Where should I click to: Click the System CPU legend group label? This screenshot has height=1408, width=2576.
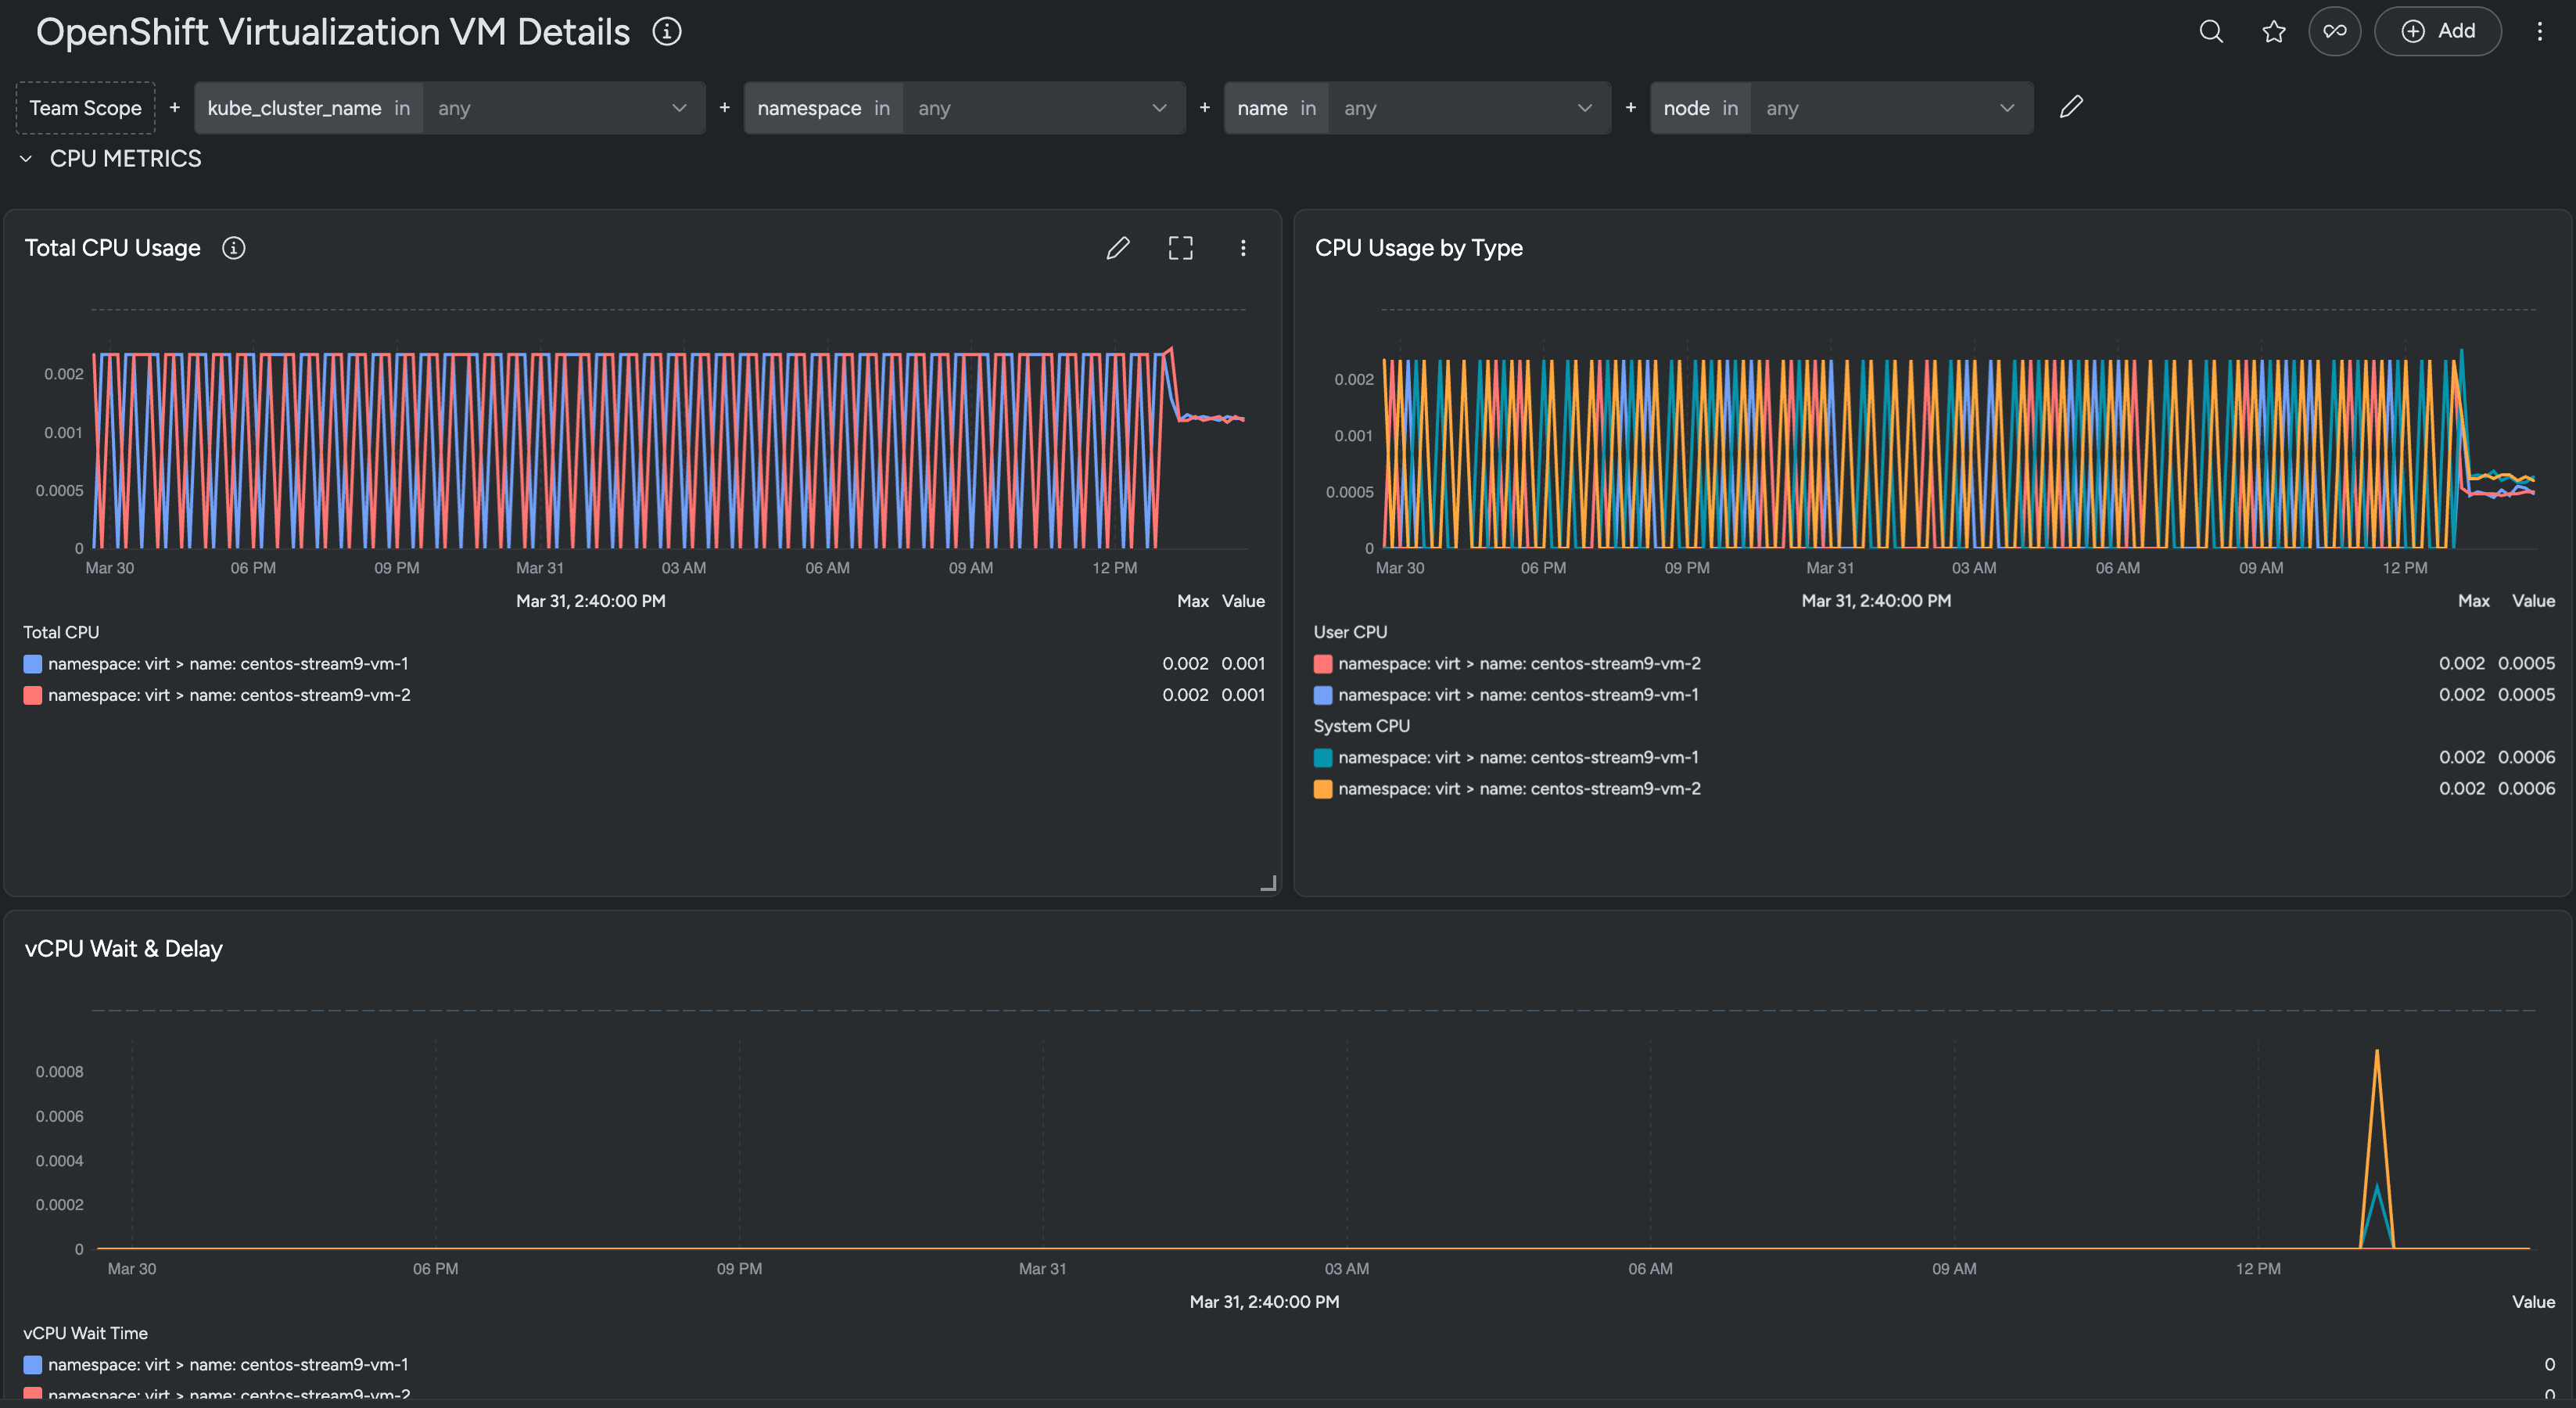(1361, 726)
